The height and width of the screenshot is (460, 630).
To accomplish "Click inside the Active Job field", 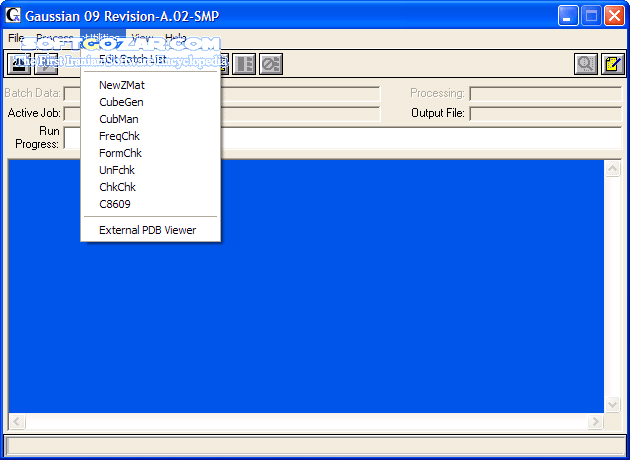I will 222,114.
